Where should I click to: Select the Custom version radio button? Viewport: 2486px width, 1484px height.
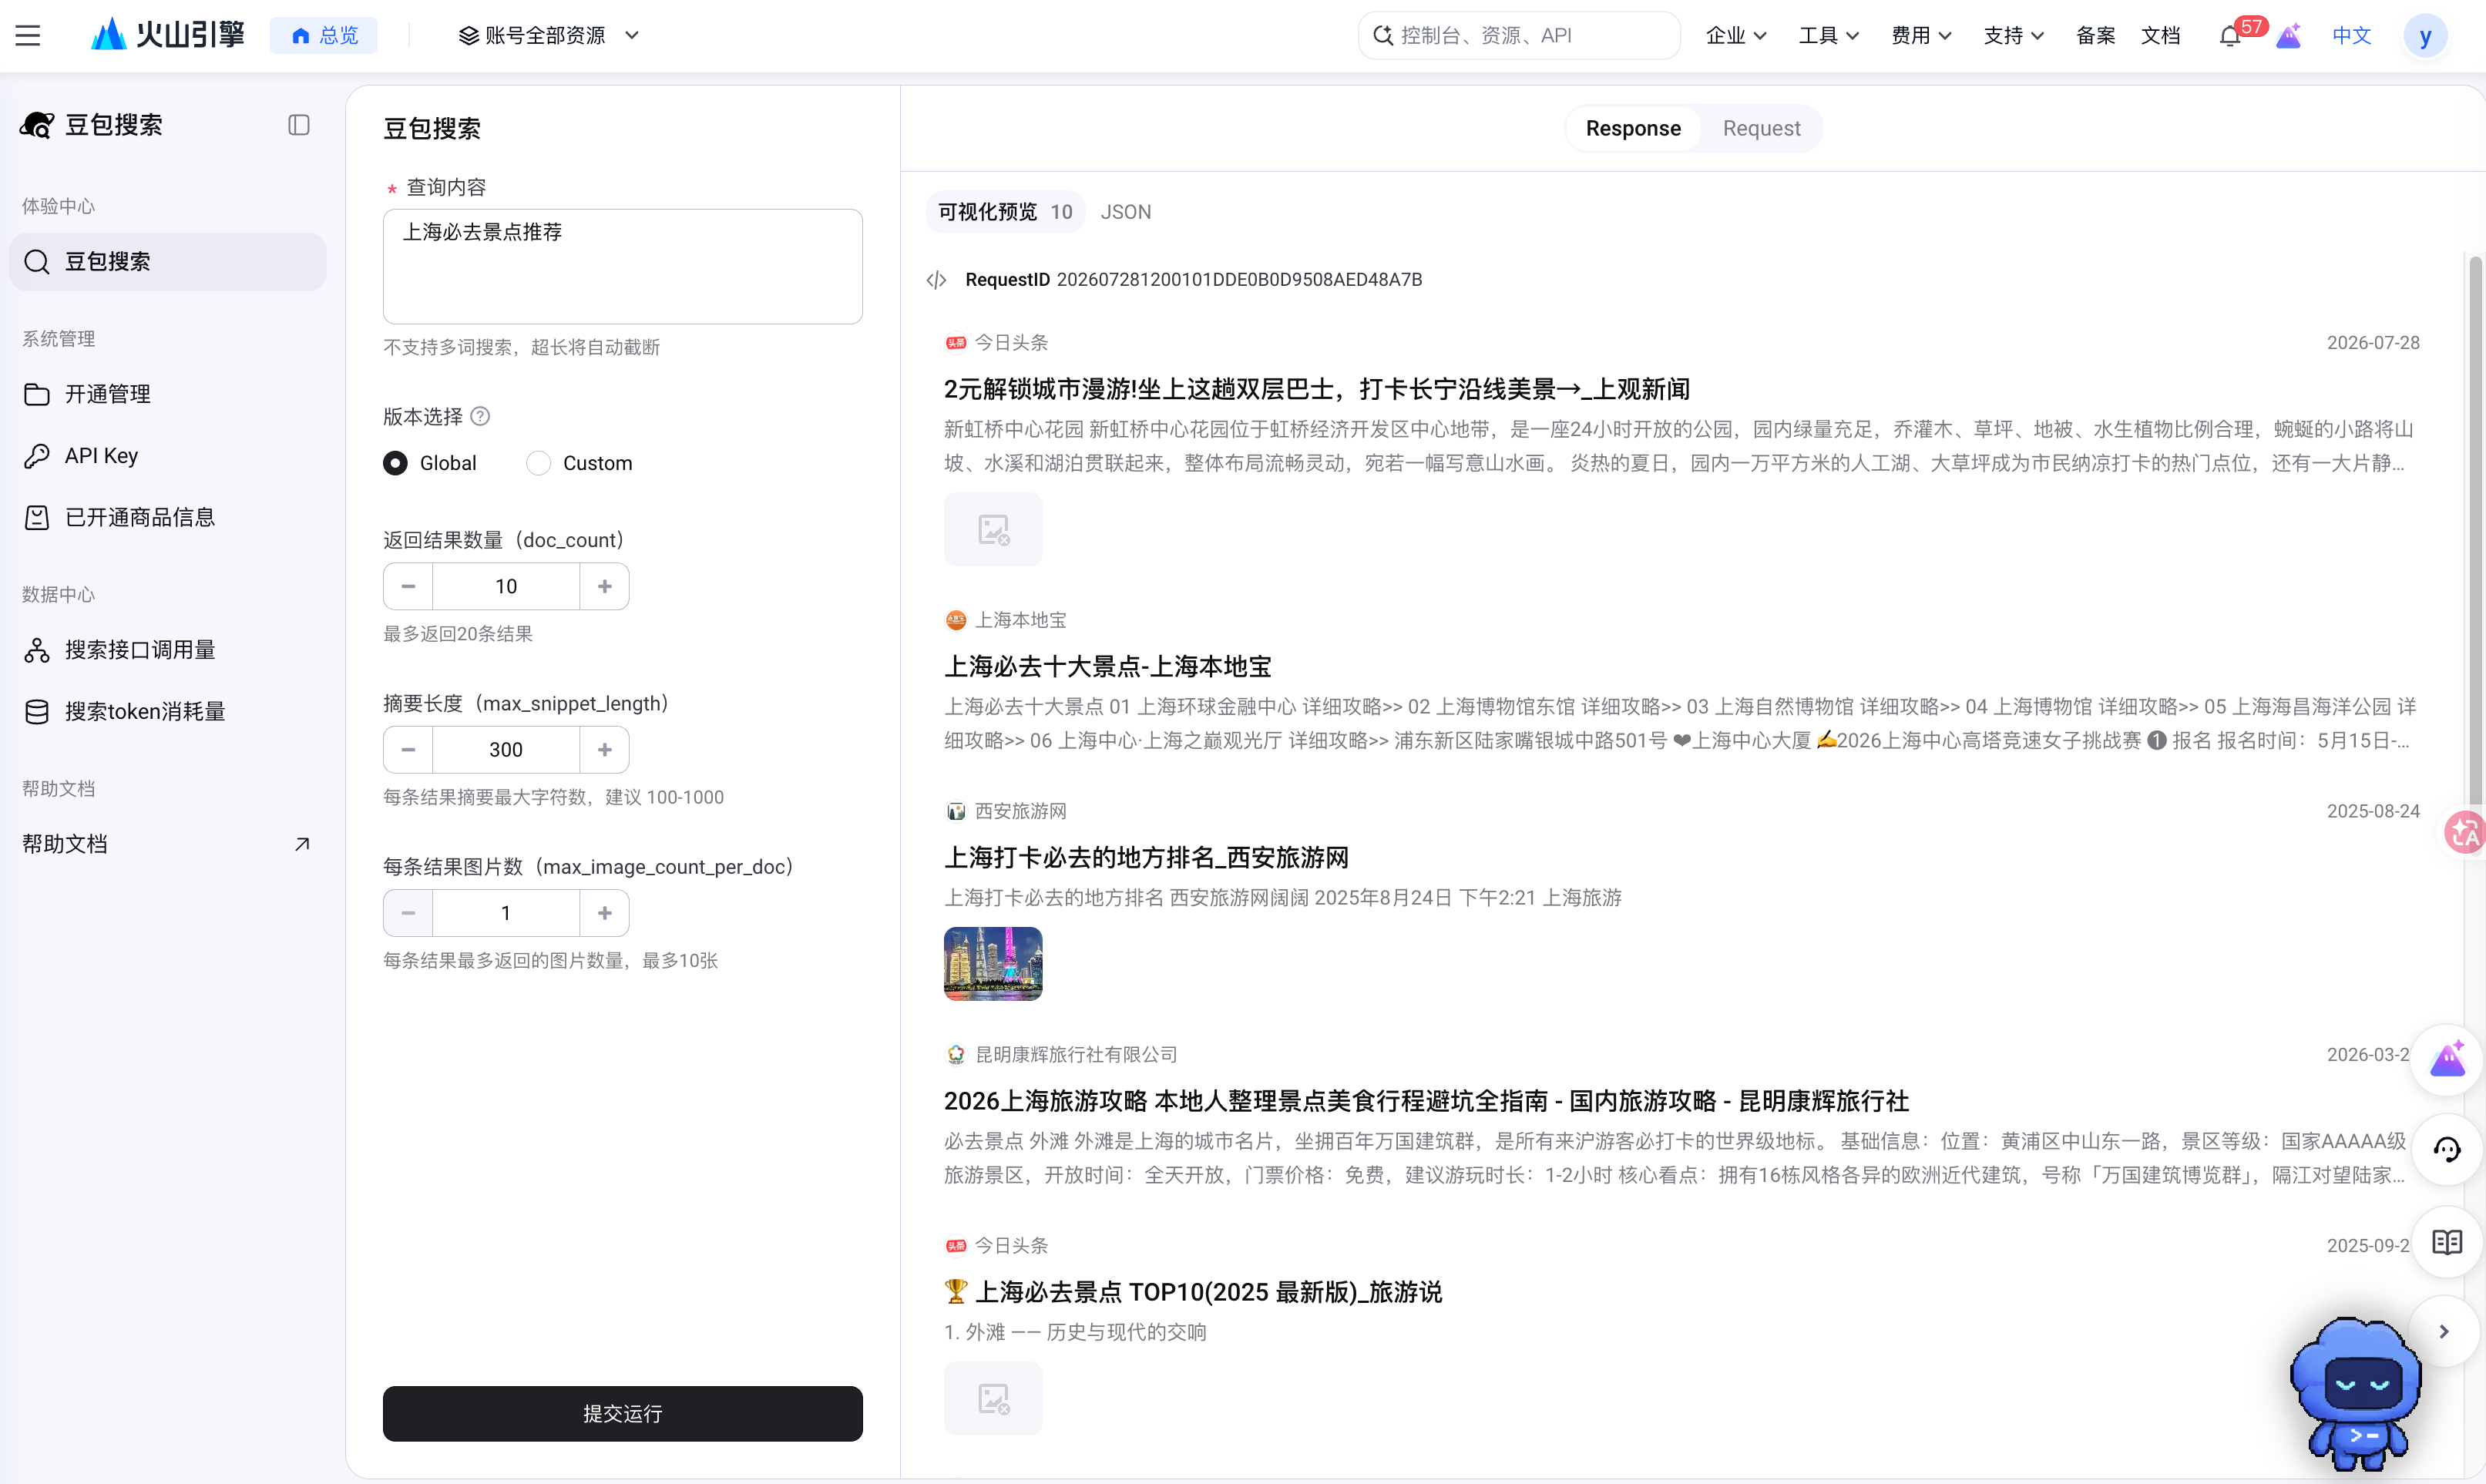[538, 463]
